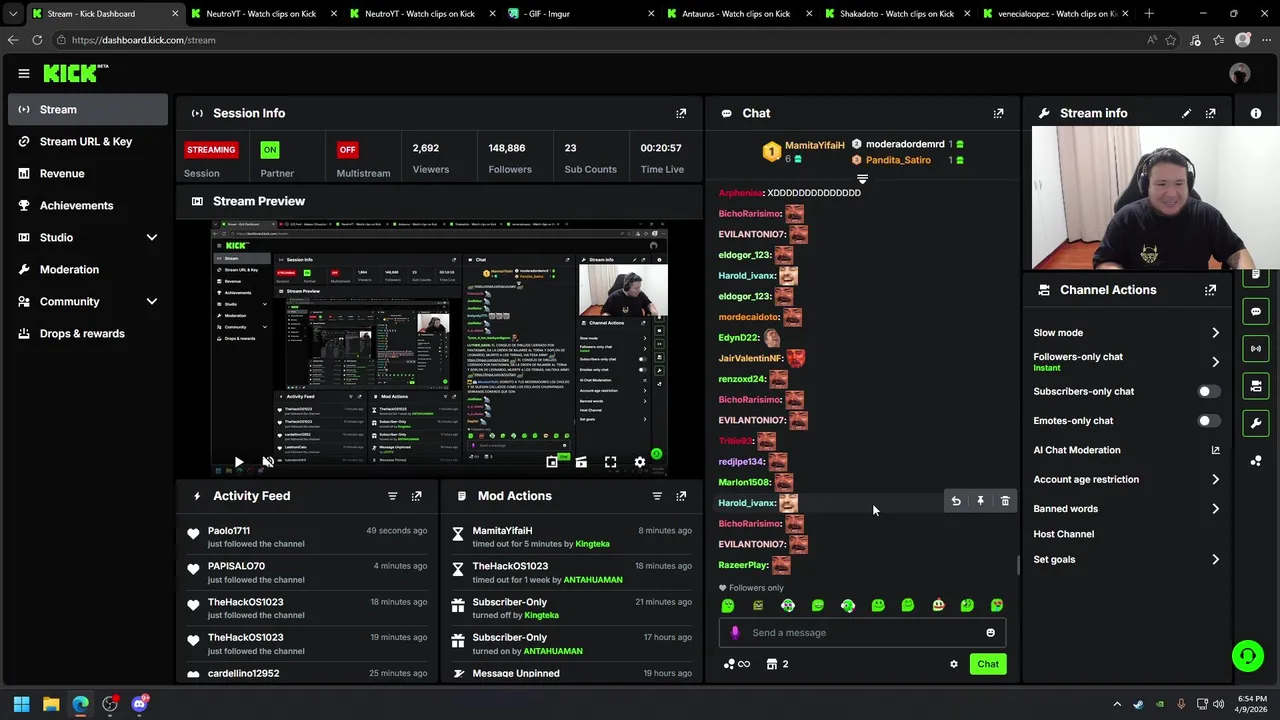The width and height of the screenshot is (1280, 720).
Task: Collapse the chat leaderboard arrow
Action: (x=862, y=180)
